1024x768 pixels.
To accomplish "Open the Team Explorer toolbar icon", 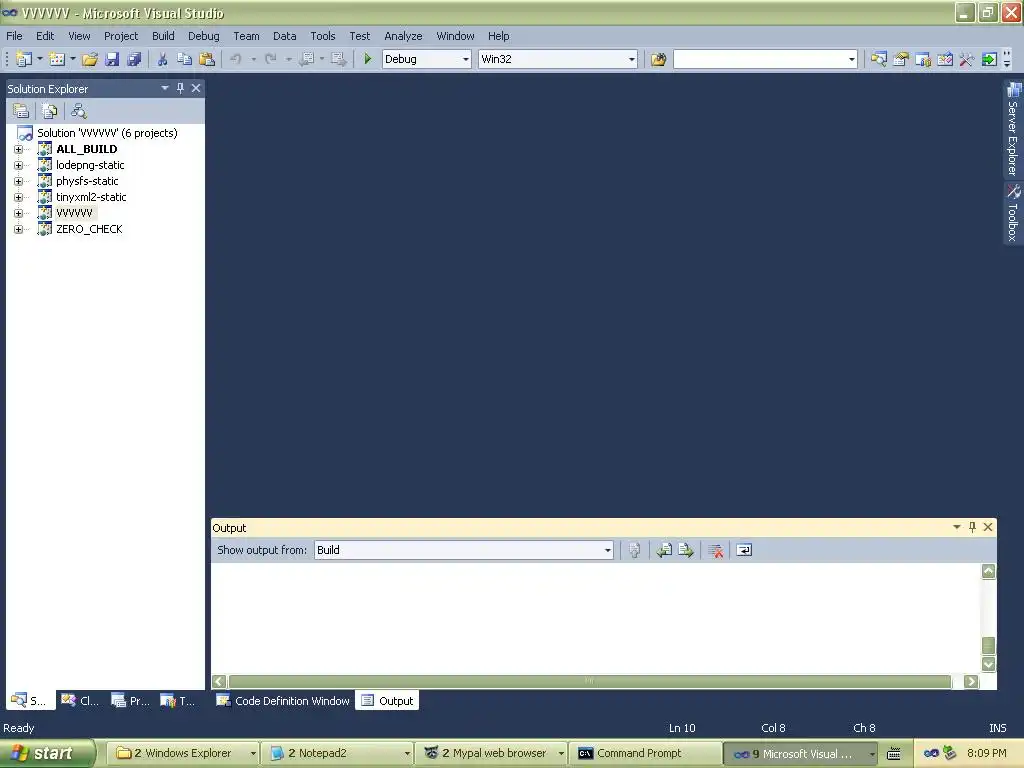I will click(x=923, y=59).
